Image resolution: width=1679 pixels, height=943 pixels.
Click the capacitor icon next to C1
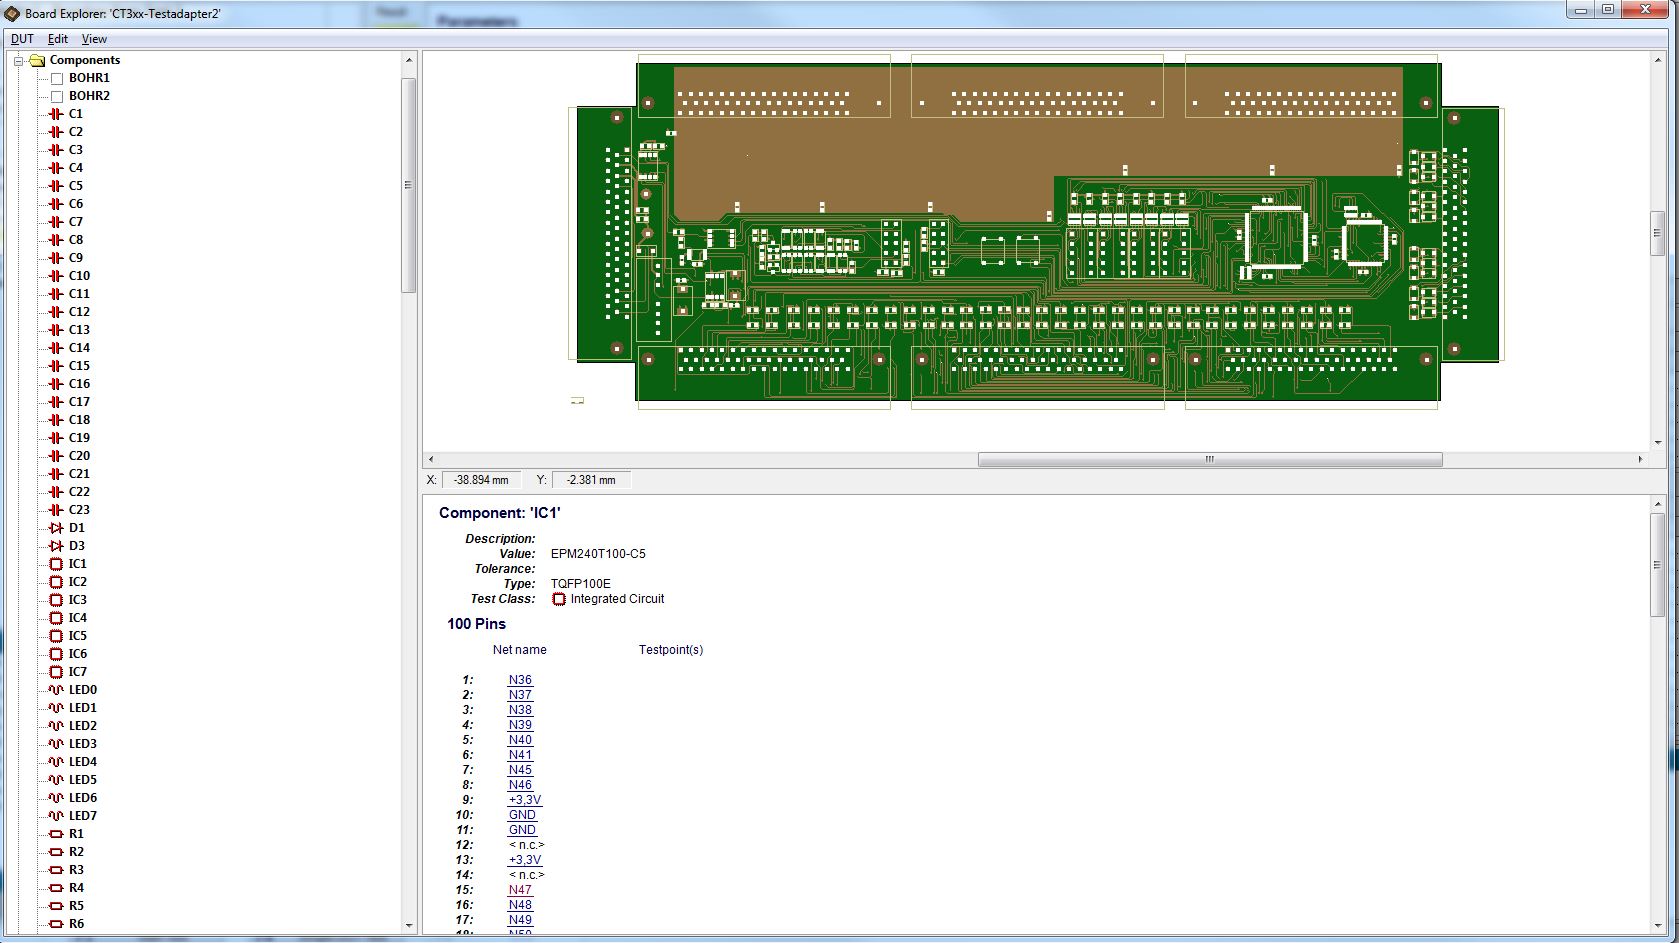click(56, 114)
